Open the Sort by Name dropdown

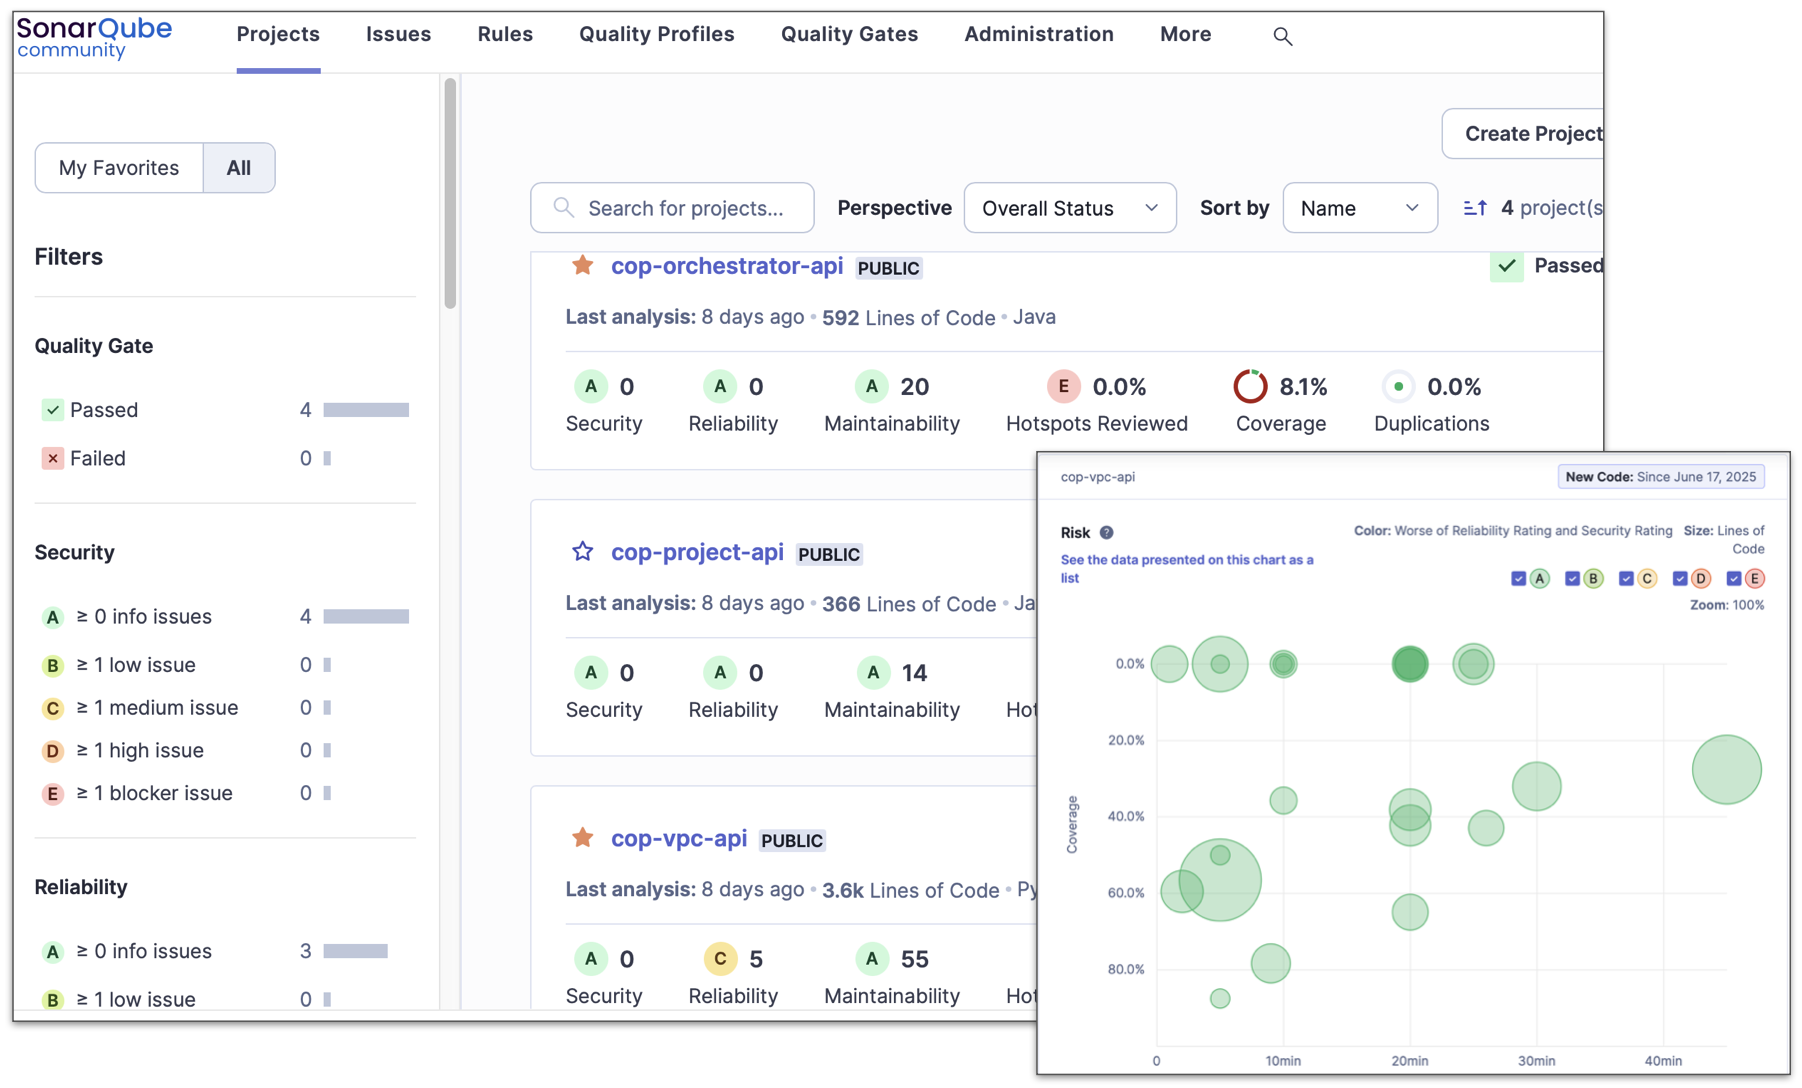point(1359,208)
